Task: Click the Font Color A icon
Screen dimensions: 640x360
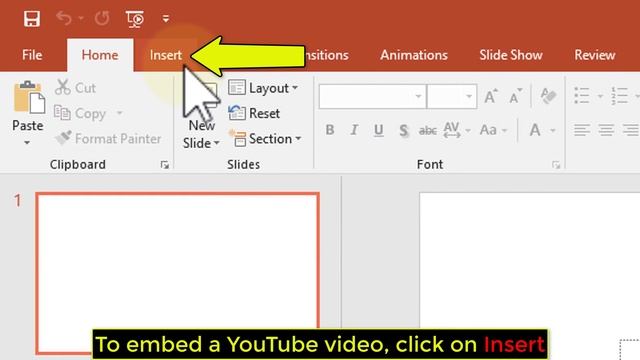Action: (x=535, y=130)
